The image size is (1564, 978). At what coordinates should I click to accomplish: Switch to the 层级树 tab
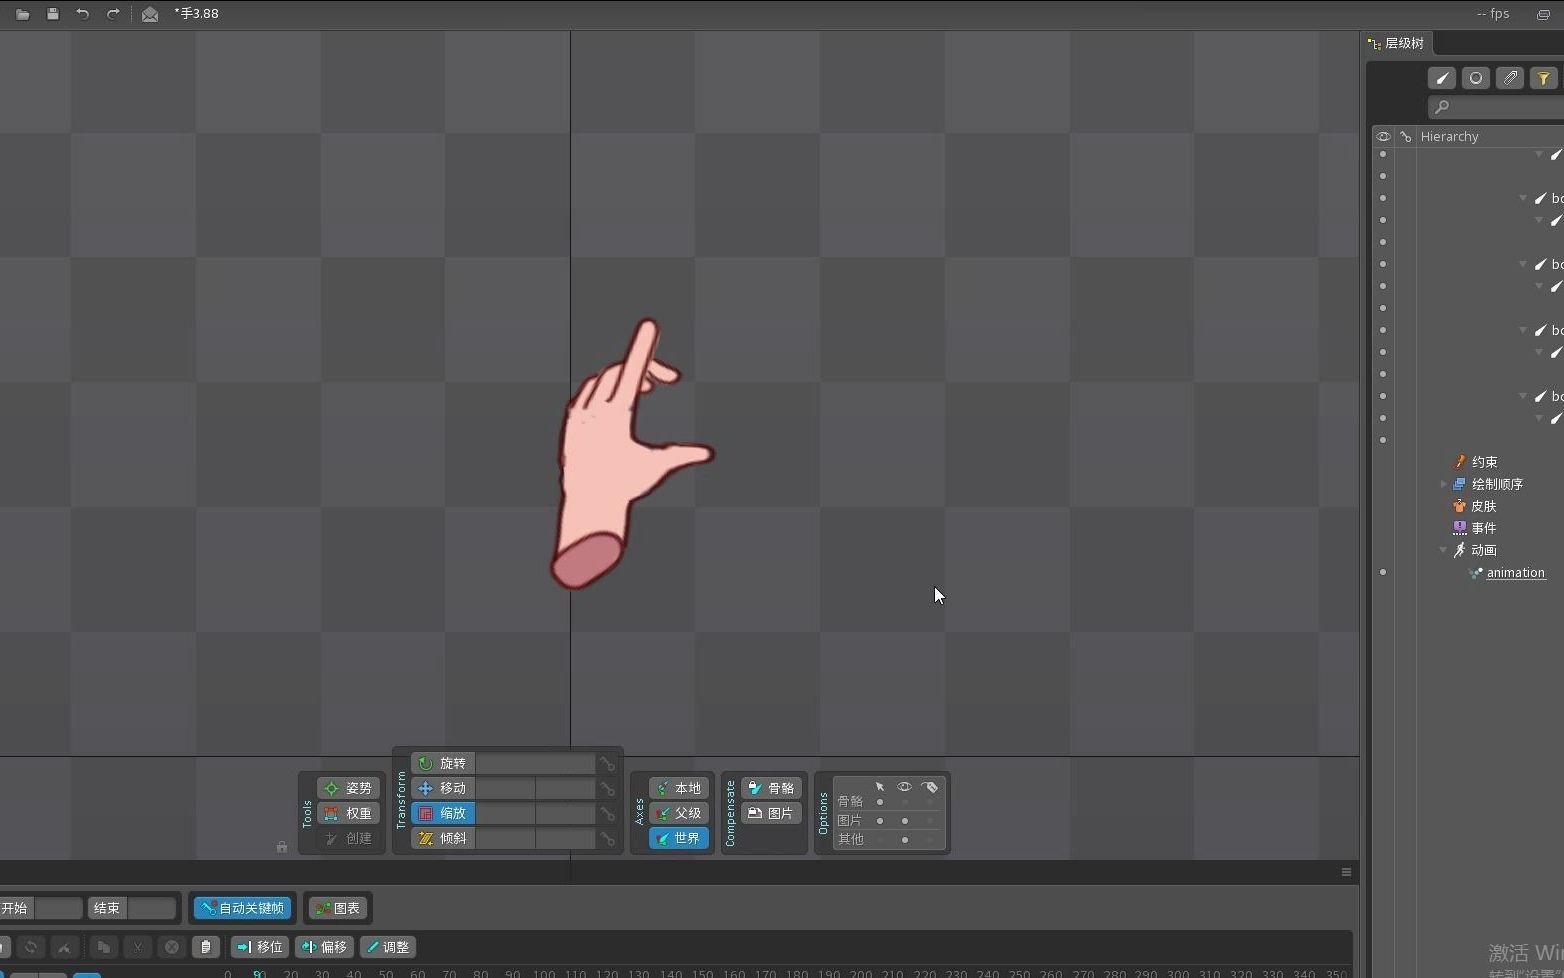[x=1396, y=43]
